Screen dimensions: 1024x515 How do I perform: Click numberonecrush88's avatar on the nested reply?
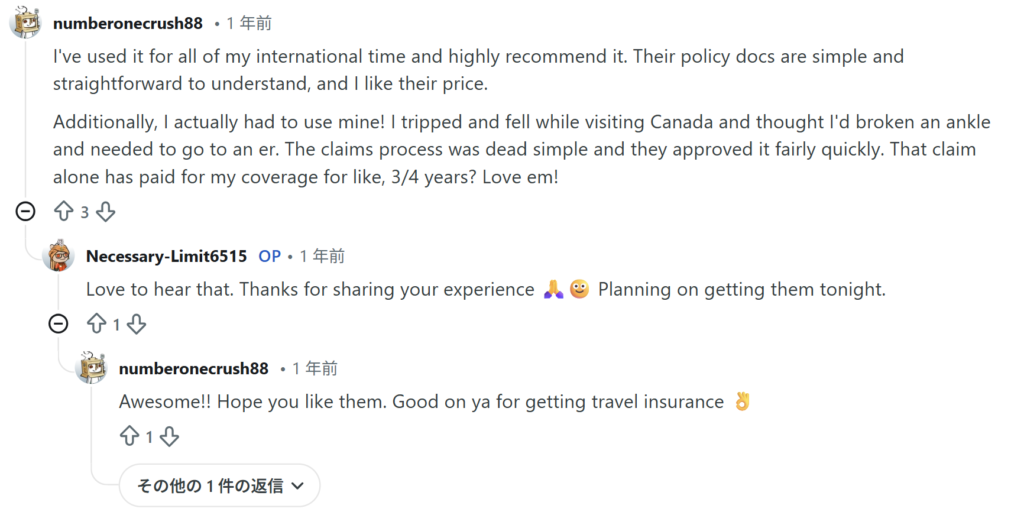pos(92,368)
